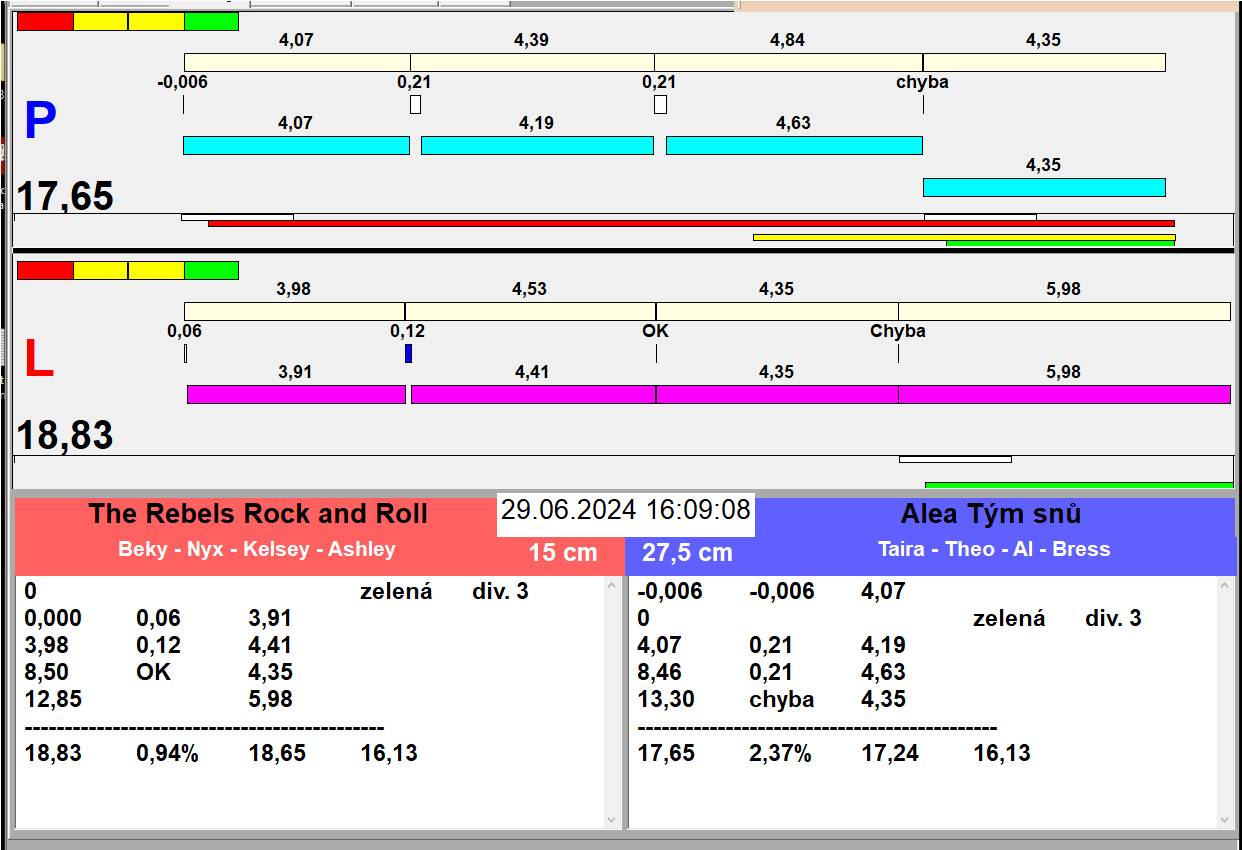1242x850 pixels.
Task: Select the cyan 4,63 run bar
Action: (x=794, y=145)
